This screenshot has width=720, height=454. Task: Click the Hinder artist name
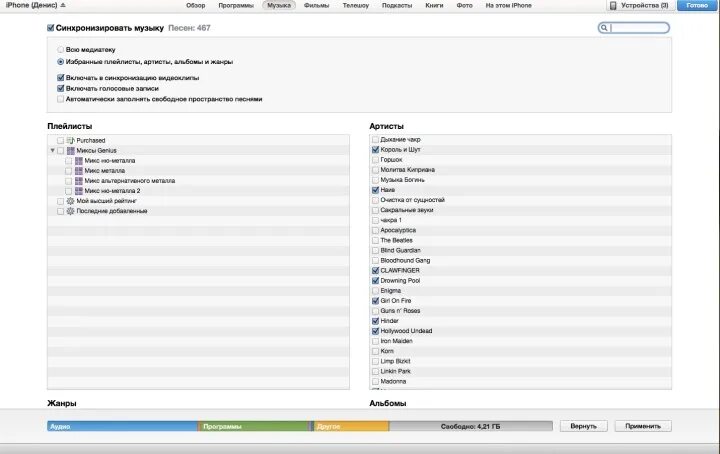click(x=389, y=321)
